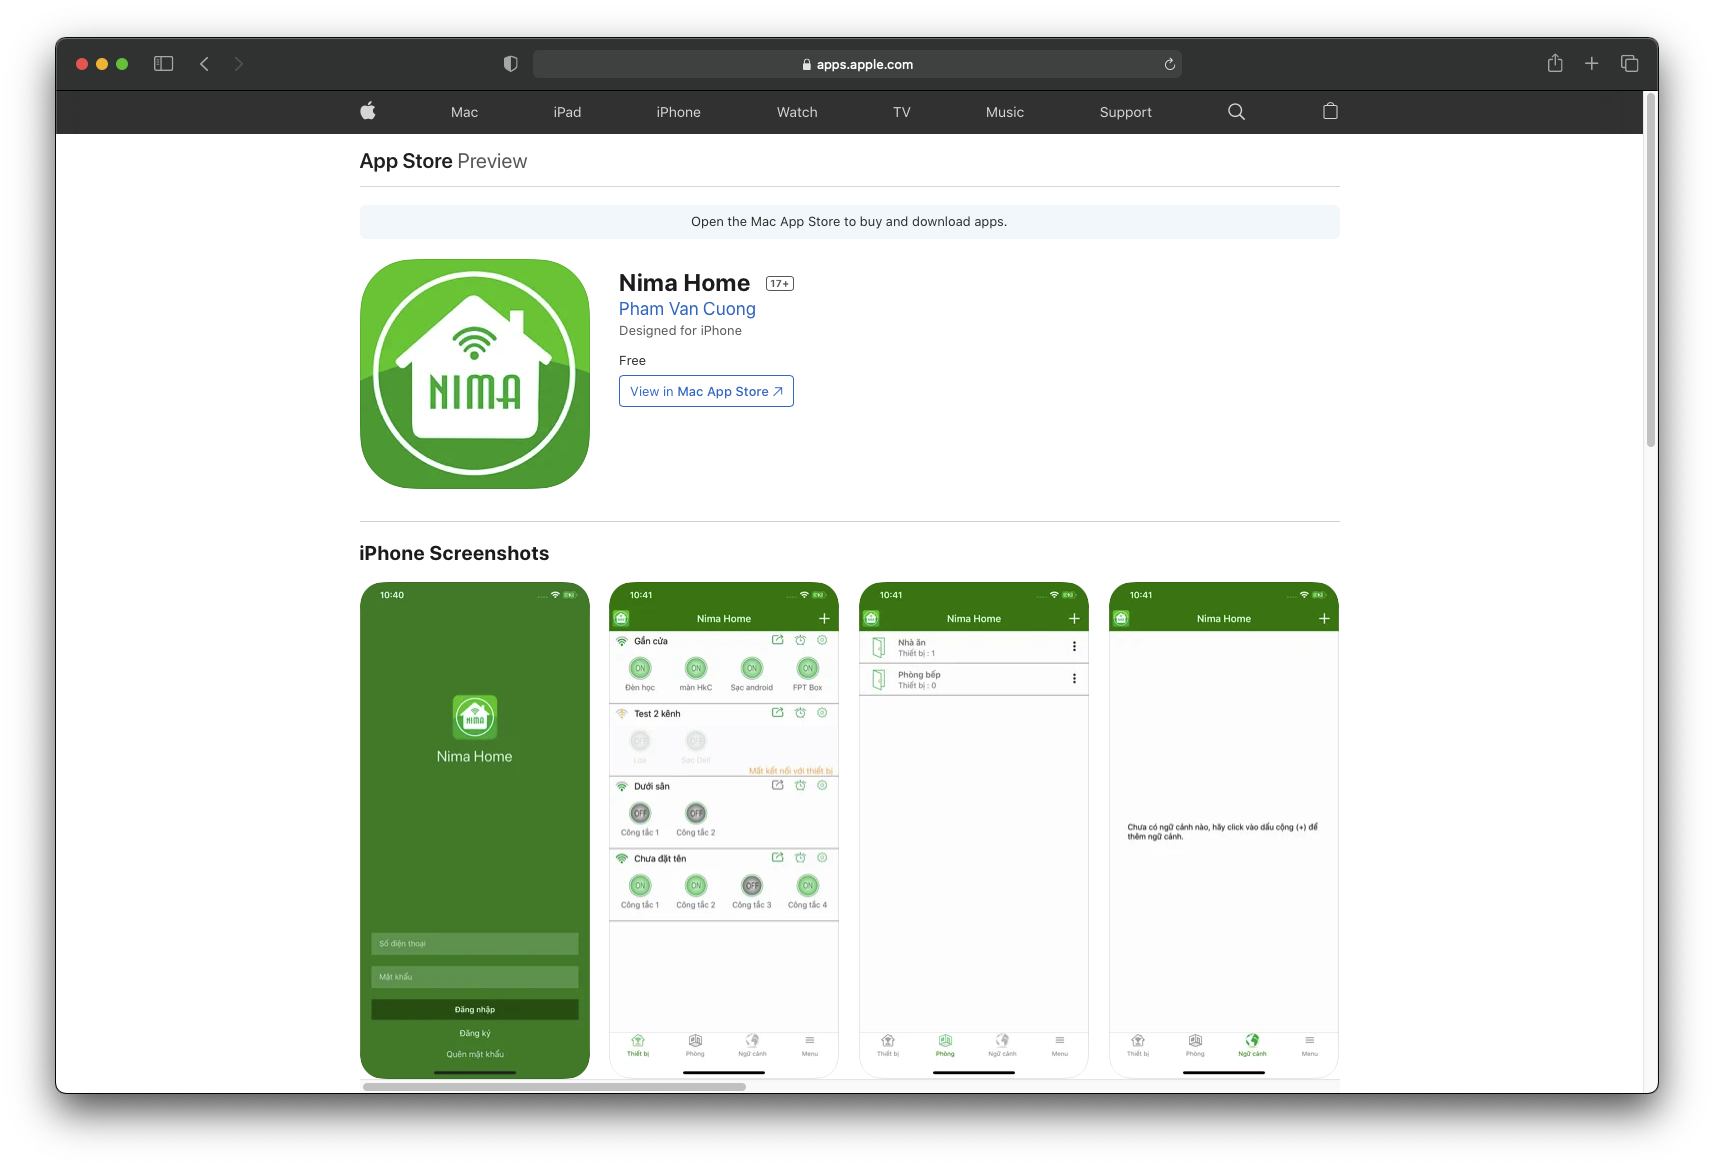Add a new tab with plus icon
The height and width of the screenshot is (1167, 1714).
point(1592,64)
